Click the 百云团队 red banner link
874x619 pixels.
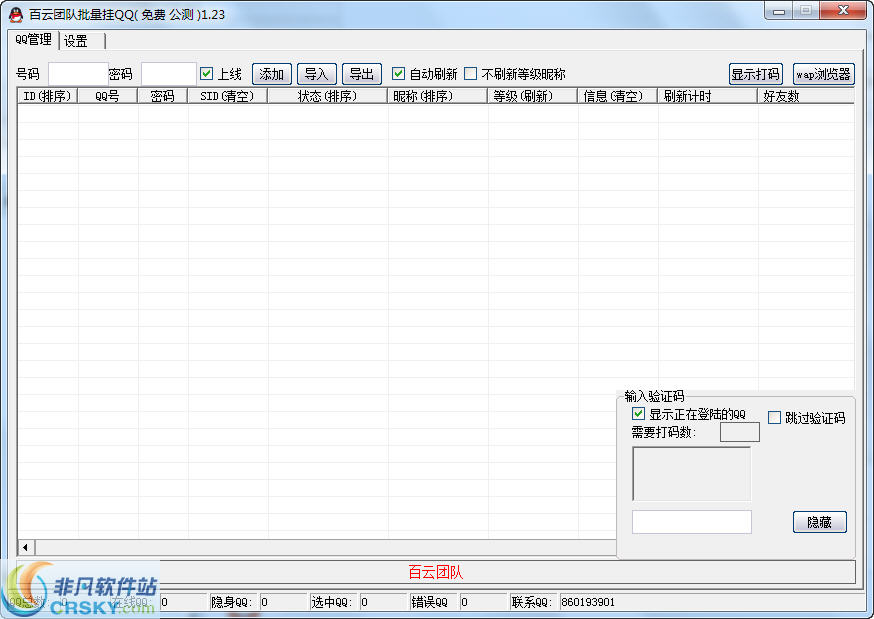coord(435,572)
